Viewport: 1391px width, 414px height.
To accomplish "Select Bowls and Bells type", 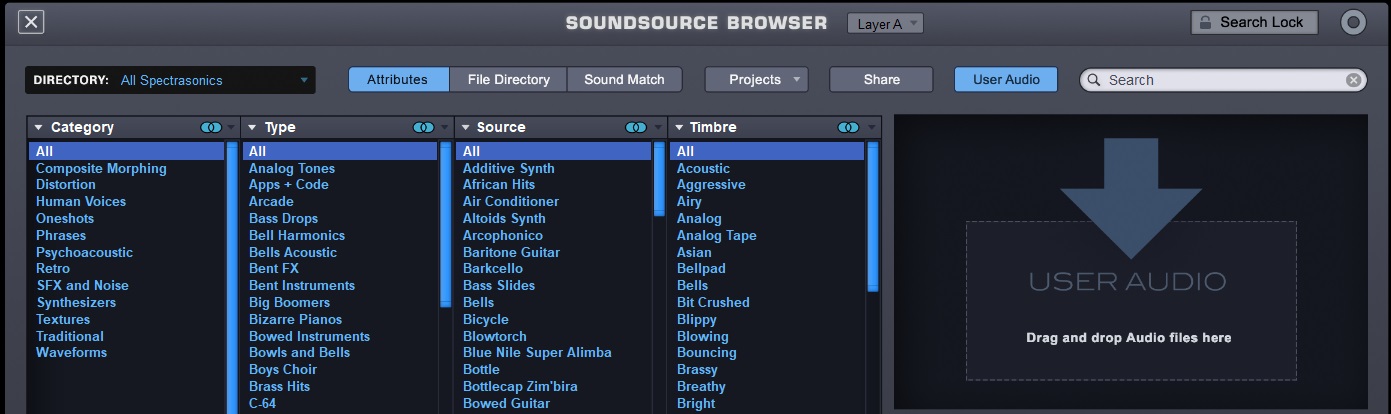I will (x=299, y=352).
